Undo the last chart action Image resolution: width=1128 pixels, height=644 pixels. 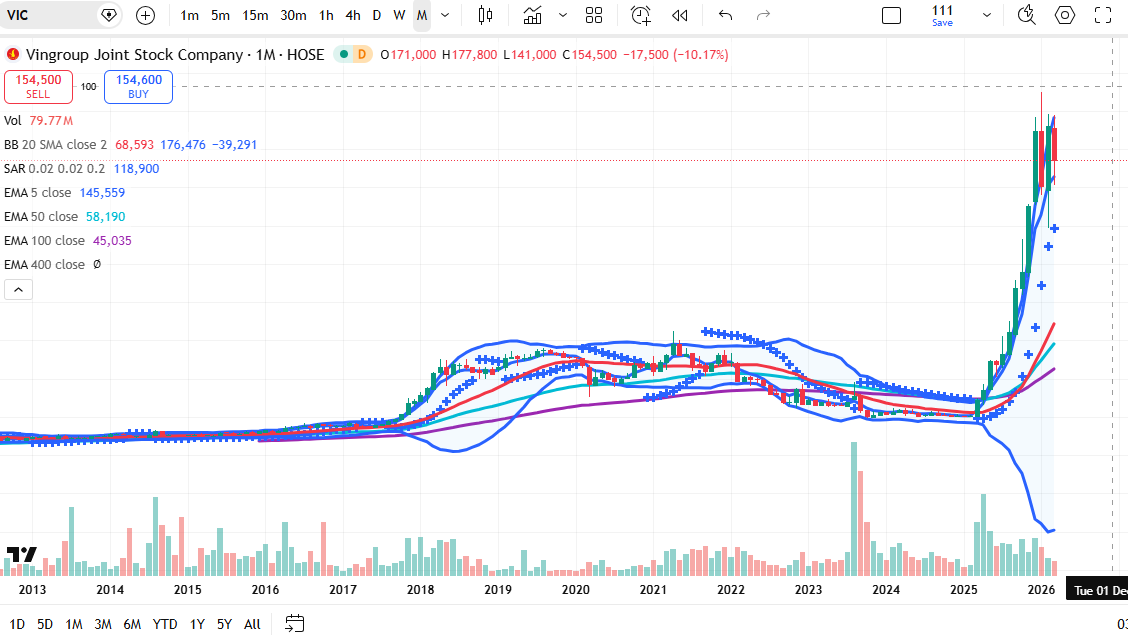pos(725,15)
